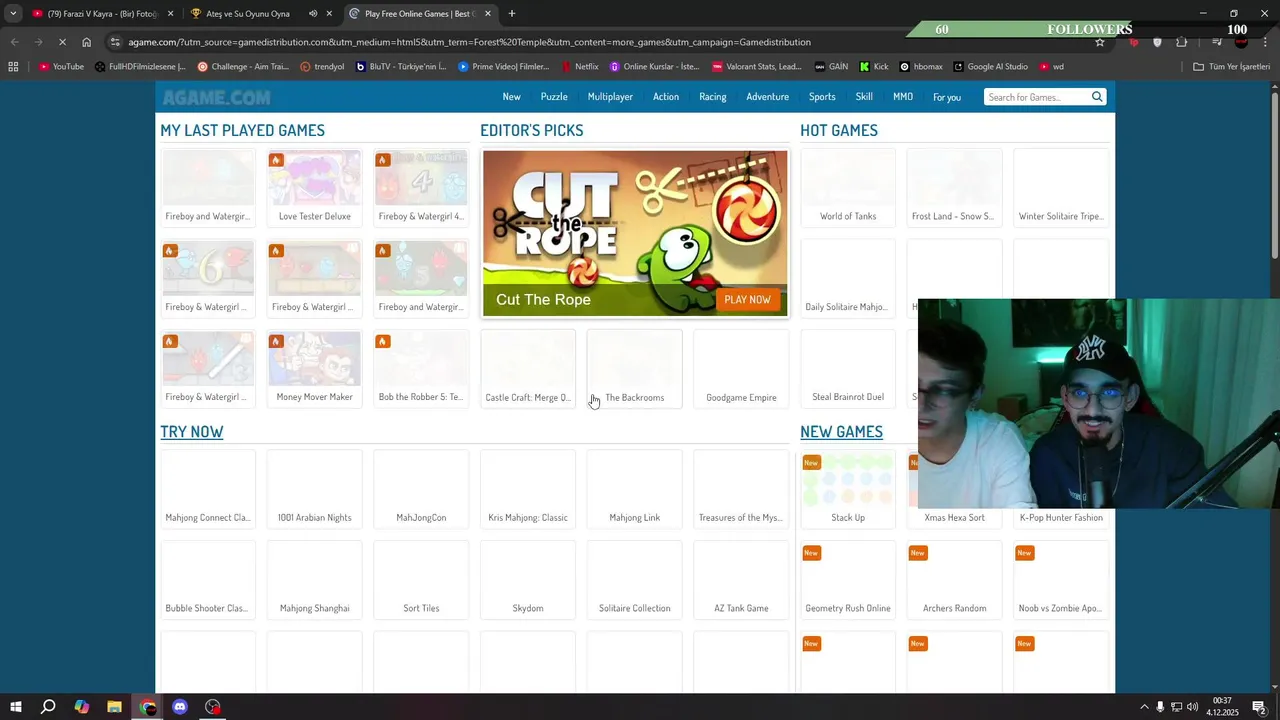Click the search magnifier icon on Agame
Image resolution: width=1280 pixels, height=720 pixels.
pyautogui.click(x=1097, y=97)
